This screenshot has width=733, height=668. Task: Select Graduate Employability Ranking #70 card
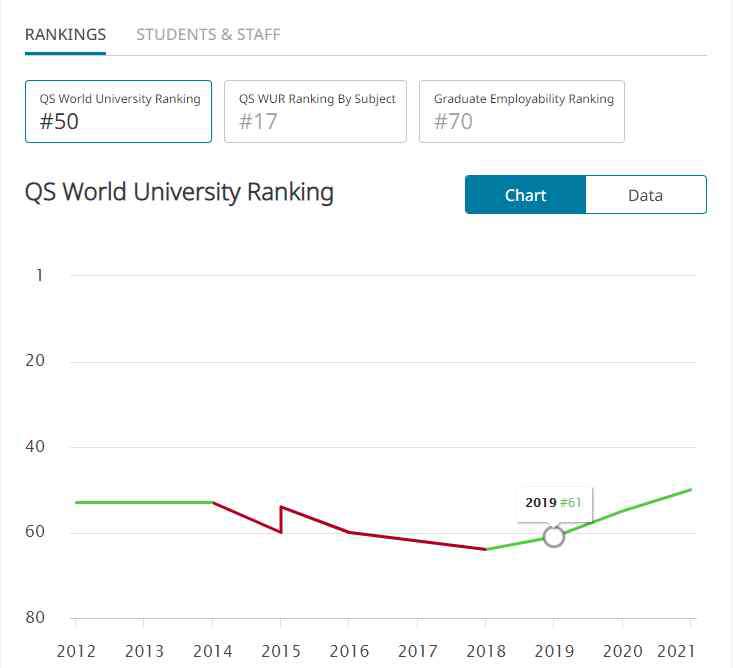(522, 111)
